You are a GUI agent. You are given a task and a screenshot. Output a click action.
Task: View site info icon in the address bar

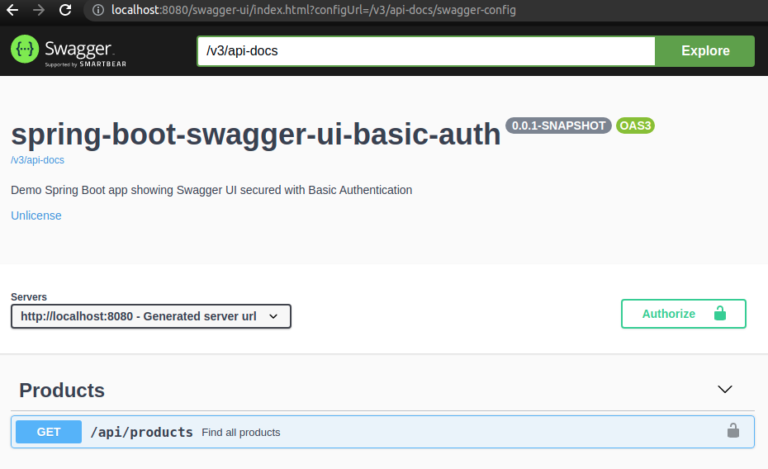pos(98,10)
